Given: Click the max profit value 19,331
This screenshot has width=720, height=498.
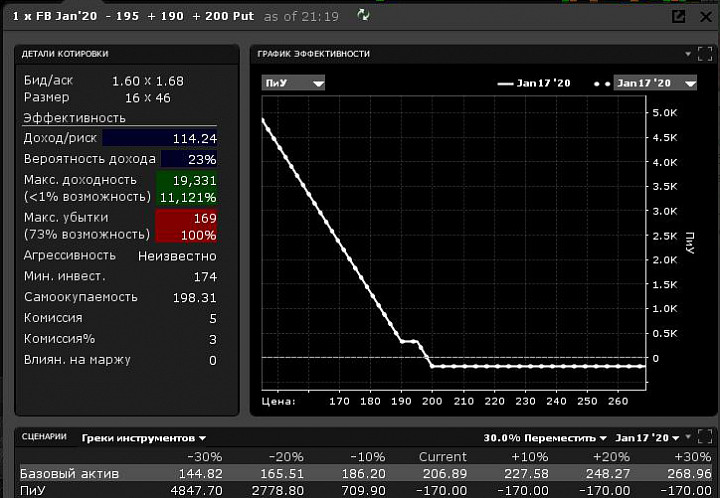Looking at the screenshot, I should click(x=195, y=181).
